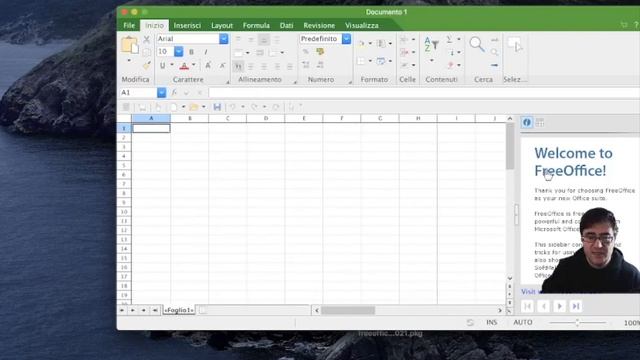This screenshot has width=640, height=360.
Task: Click the INS indicator in status bar
Action: point(491,322)
